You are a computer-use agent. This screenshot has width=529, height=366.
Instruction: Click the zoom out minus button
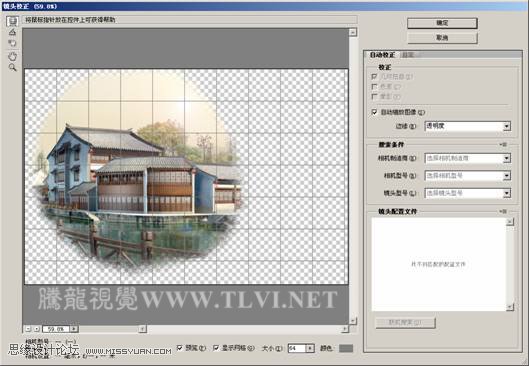point(28,329)
